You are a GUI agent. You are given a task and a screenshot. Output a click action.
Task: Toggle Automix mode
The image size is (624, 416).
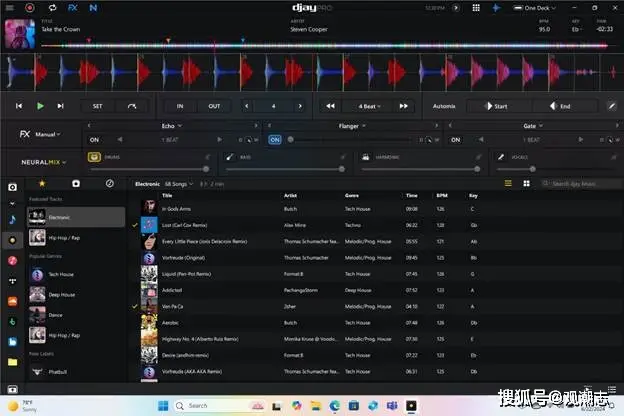coord(444,106)
